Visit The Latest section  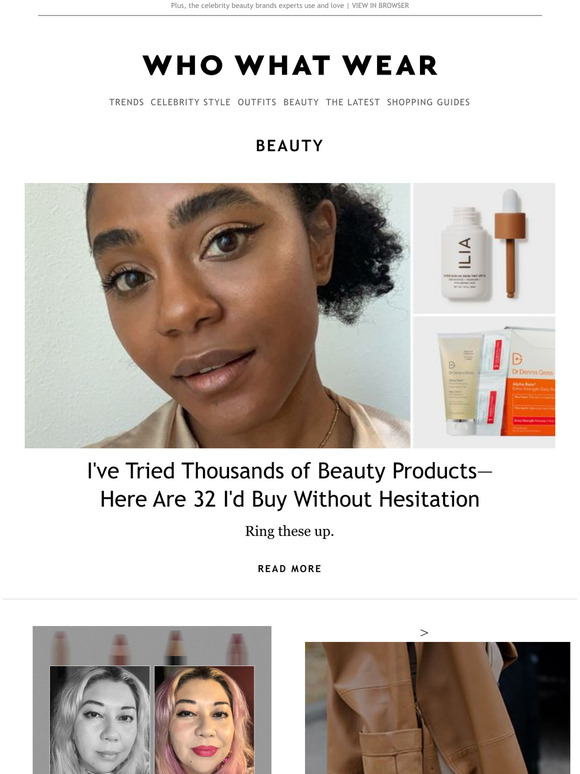353,102
